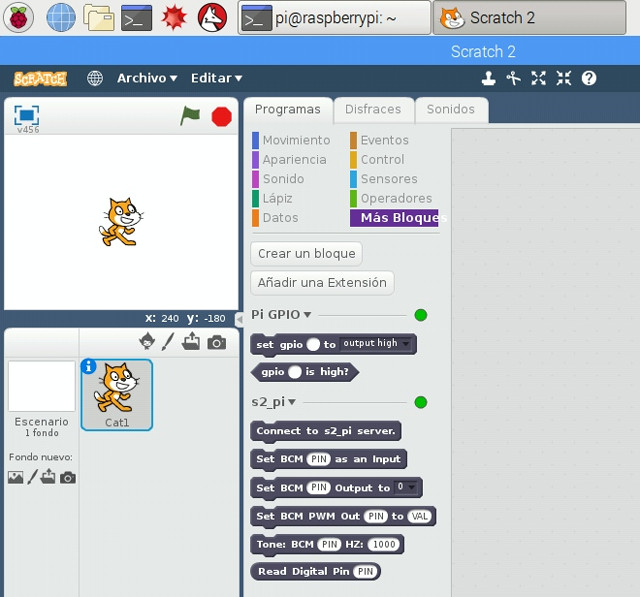Click the Crear un bloque button
The width and height of the screenshot is (640, 597).
point(307,253)
